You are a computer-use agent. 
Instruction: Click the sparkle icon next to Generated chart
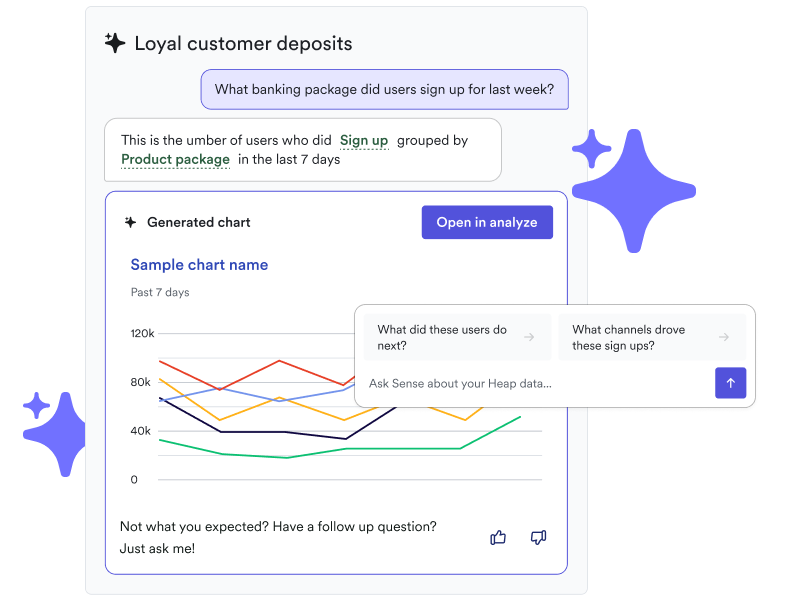click(x=130, y=222)
